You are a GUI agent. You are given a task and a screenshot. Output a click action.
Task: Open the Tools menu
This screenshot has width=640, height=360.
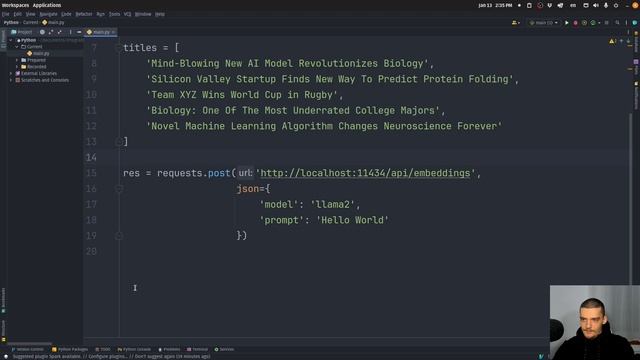(114, 14)
